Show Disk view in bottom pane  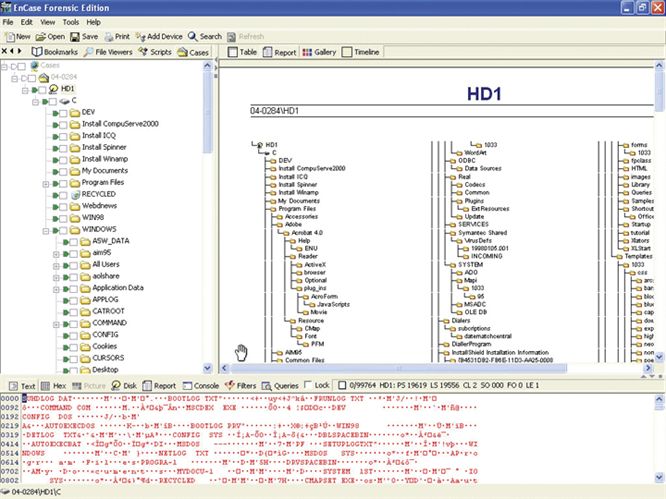[x=116, y=385]
